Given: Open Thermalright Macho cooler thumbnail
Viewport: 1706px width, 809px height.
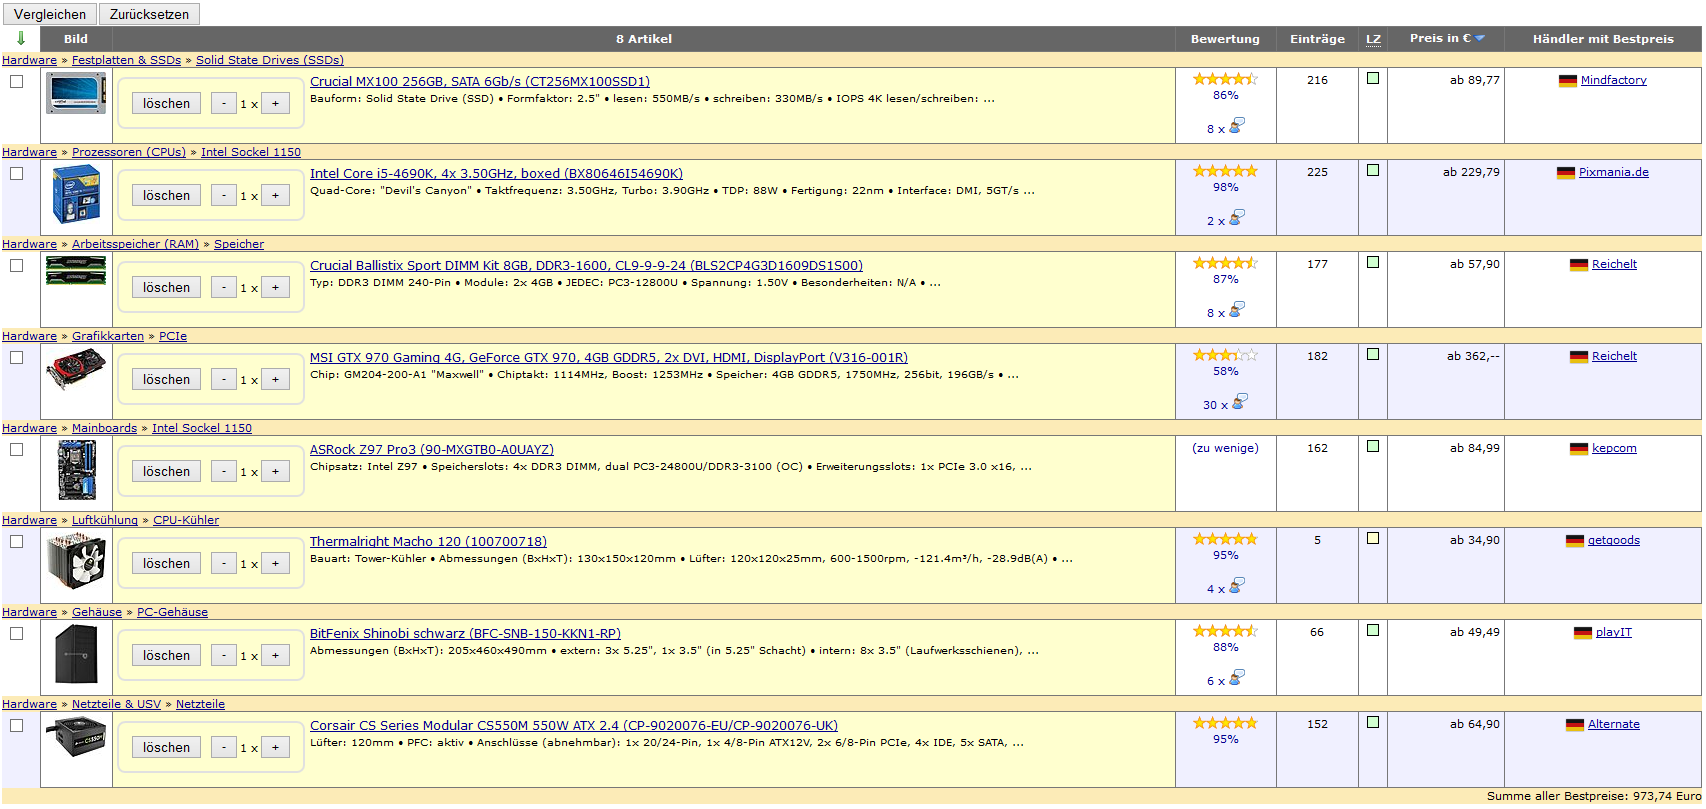Looking at the screenshot, I should pyautogui.click(x=76, y=561).
